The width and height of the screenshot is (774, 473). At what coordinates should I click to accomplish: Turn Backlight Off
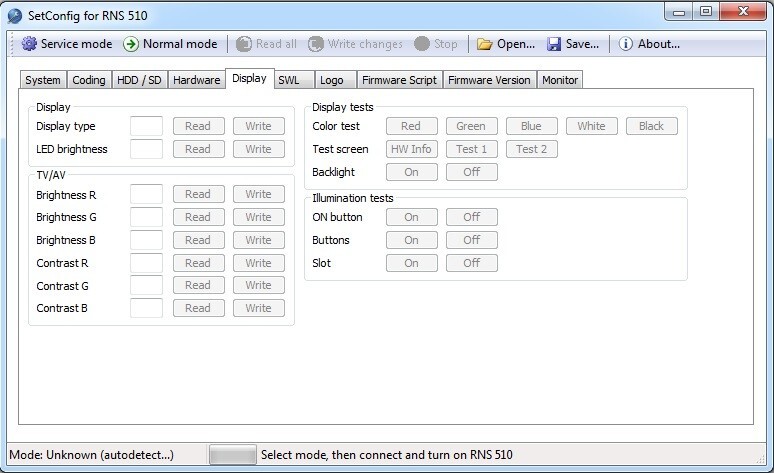(472, 172)
